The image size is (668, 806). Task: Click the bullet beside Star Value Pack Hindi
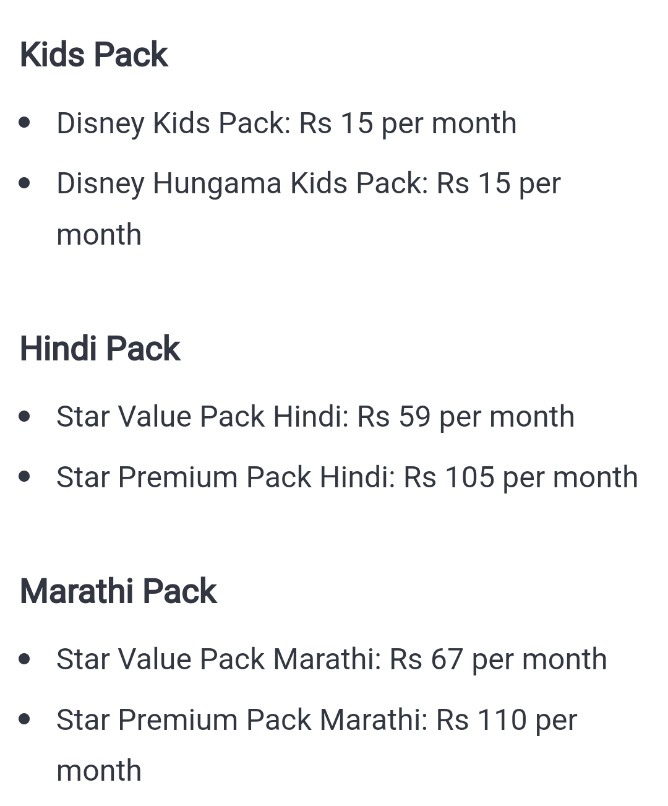[x=25, y=417]
